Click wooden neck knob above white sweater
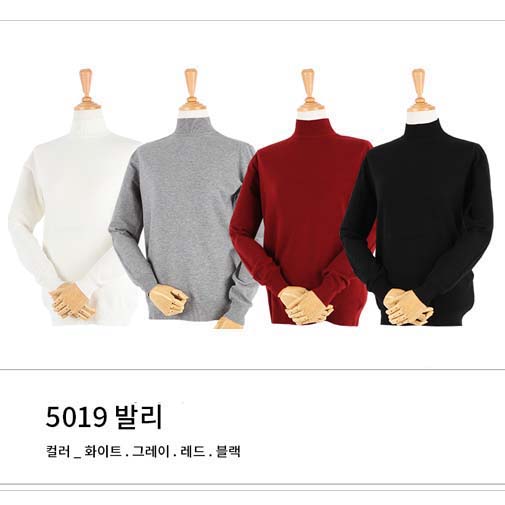The image size is (505, 505). 87,89
